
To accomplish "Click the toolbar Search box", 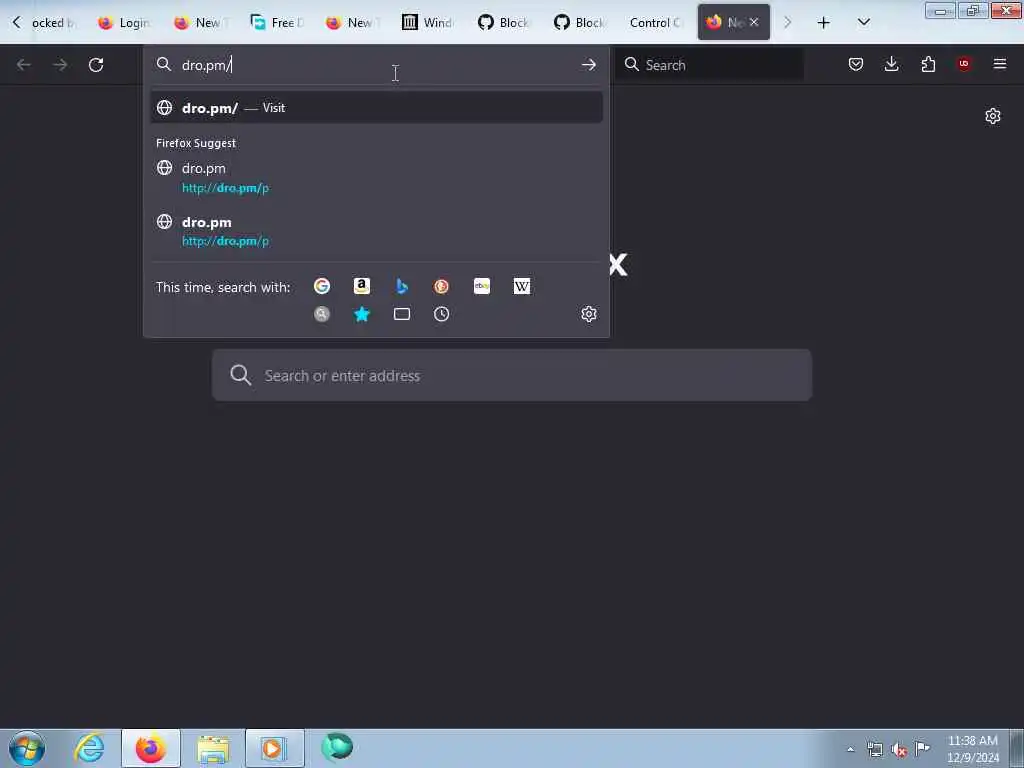I will pos(709,65).
